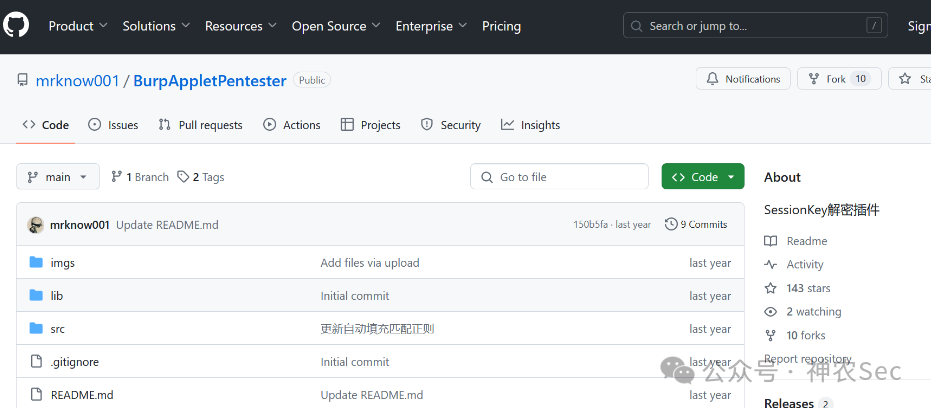Open the main branch selector dropdown

[58, 177]
